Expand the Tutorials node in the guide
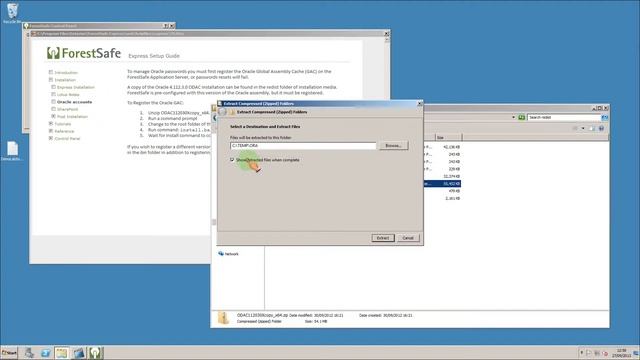The height and width of the screenshot is (360, 640). [x=51, y=124]
